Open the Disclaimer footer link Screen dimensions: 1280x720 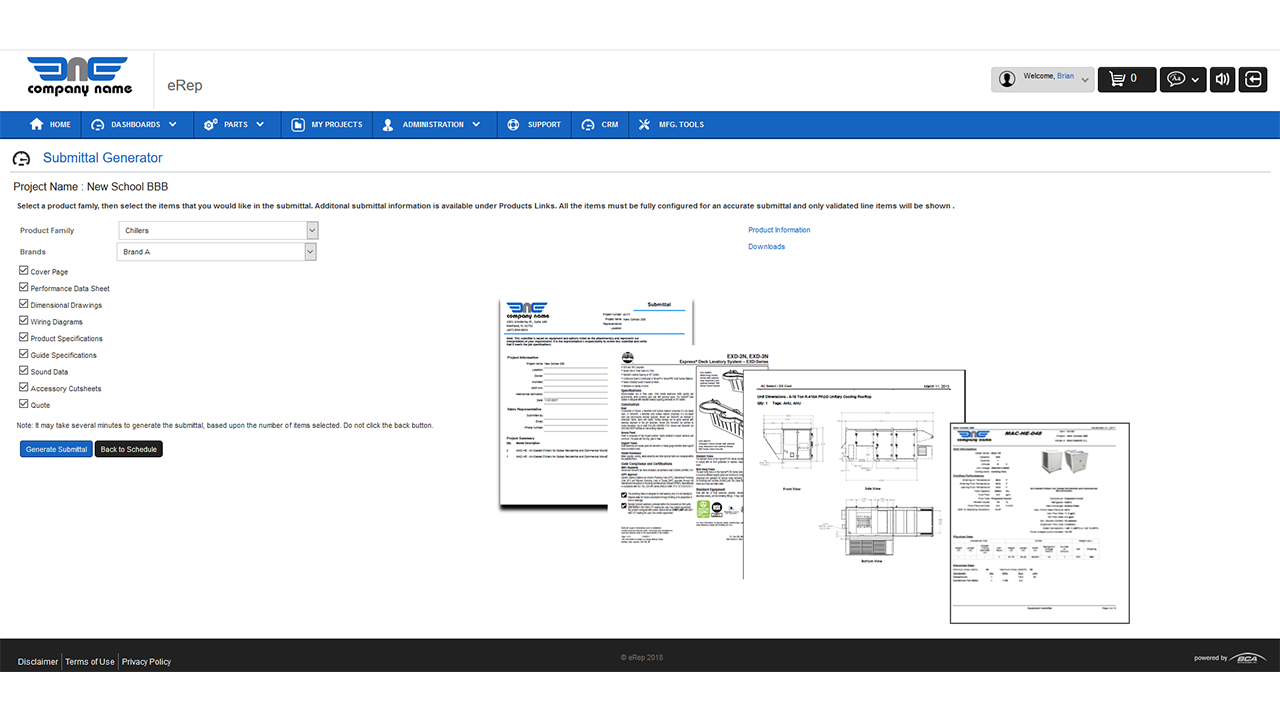click(x=38, y=662)
